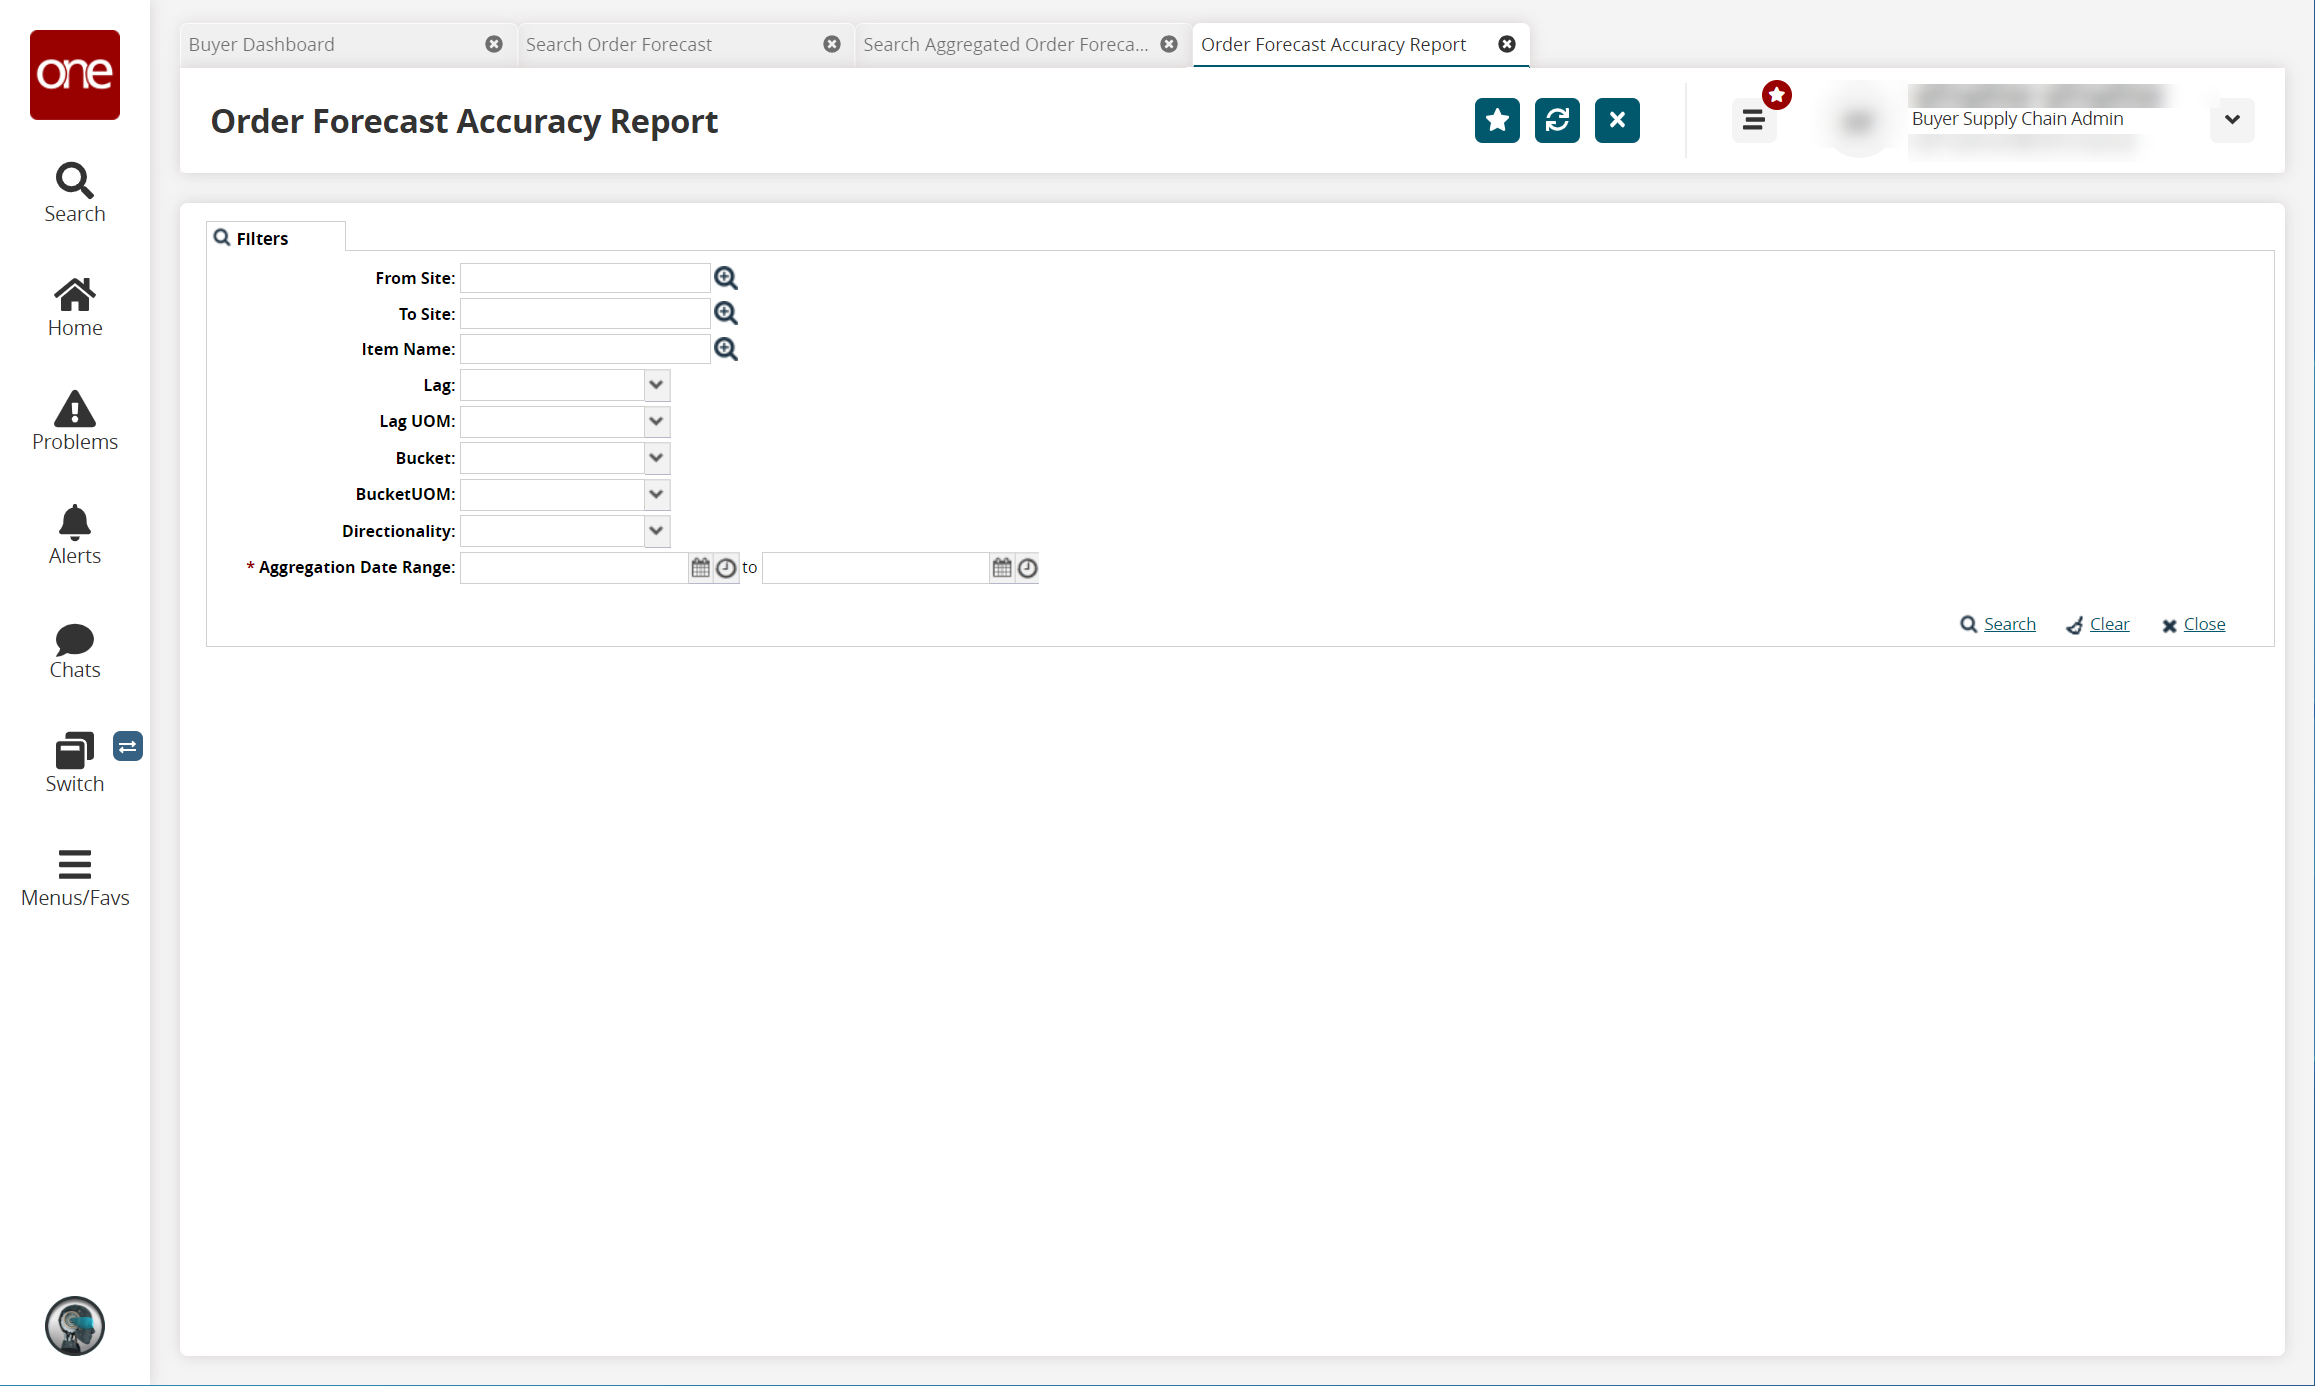Expand the Lag UOM dropdown selector

click(x=657, y=421)
